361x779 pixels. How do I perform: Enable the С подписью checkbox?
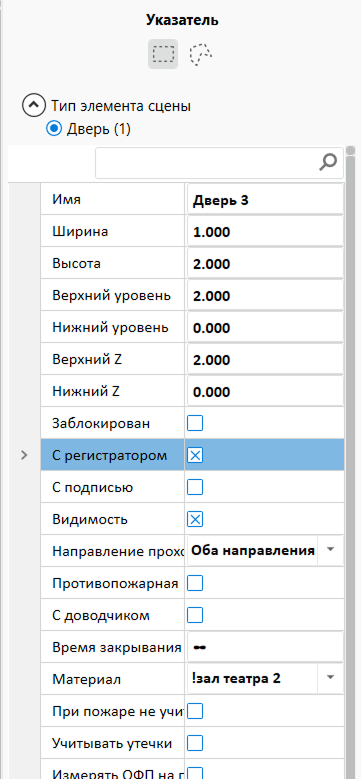[x=195, y=487]
